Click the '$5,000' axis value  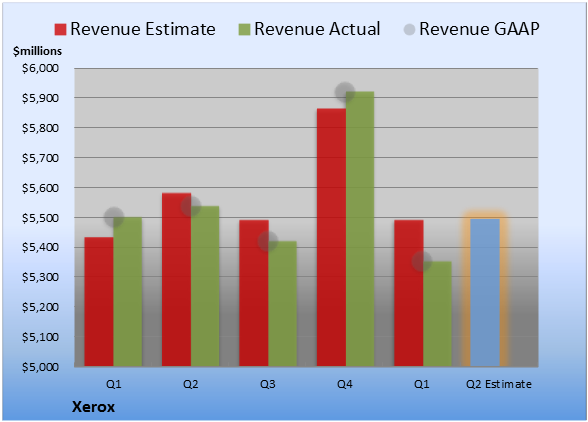point(40,366)
